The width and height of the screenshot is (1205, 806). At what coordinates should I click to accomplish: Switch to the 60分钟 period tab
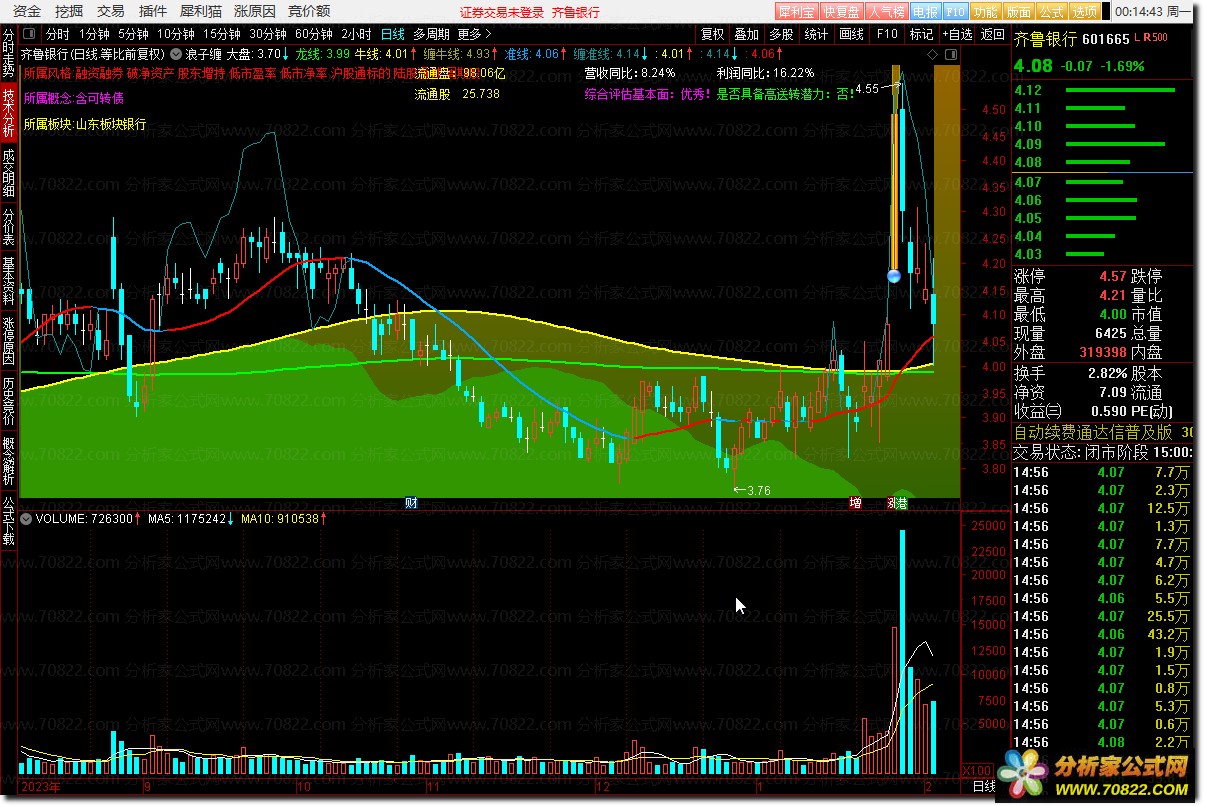[x=314, y=34]
